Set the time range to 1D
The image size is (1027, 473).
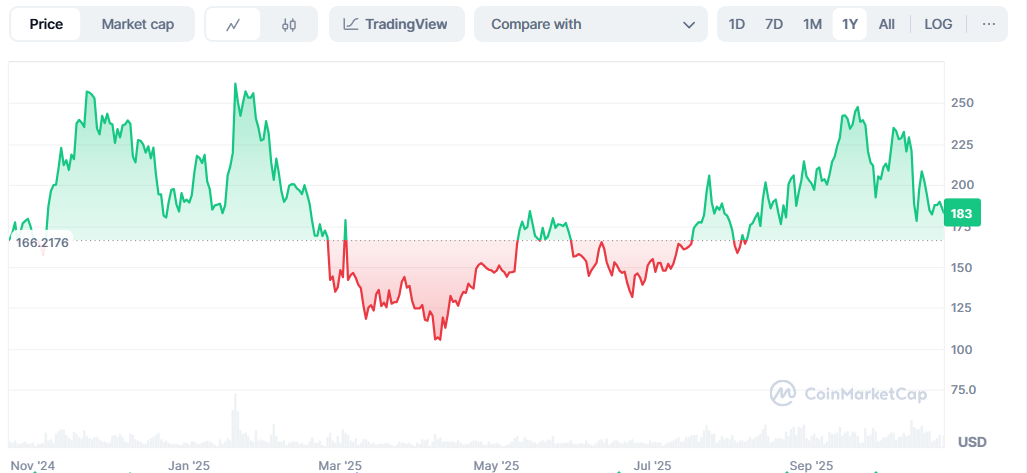737,24
